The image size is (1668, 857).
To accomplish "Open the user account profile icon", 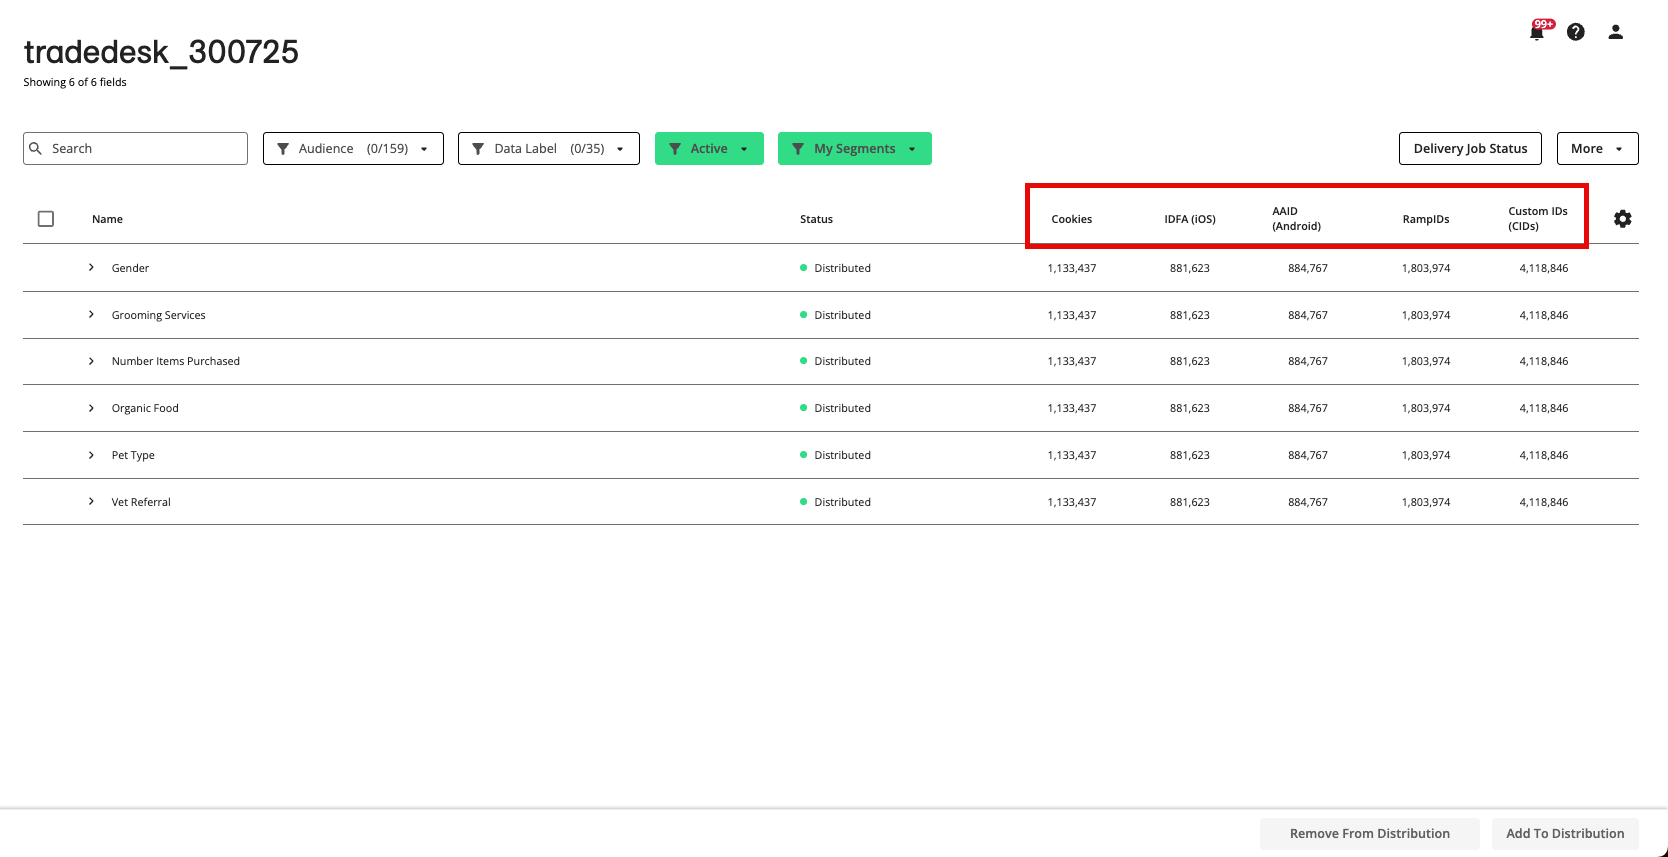I will (x=1615, y=32).
